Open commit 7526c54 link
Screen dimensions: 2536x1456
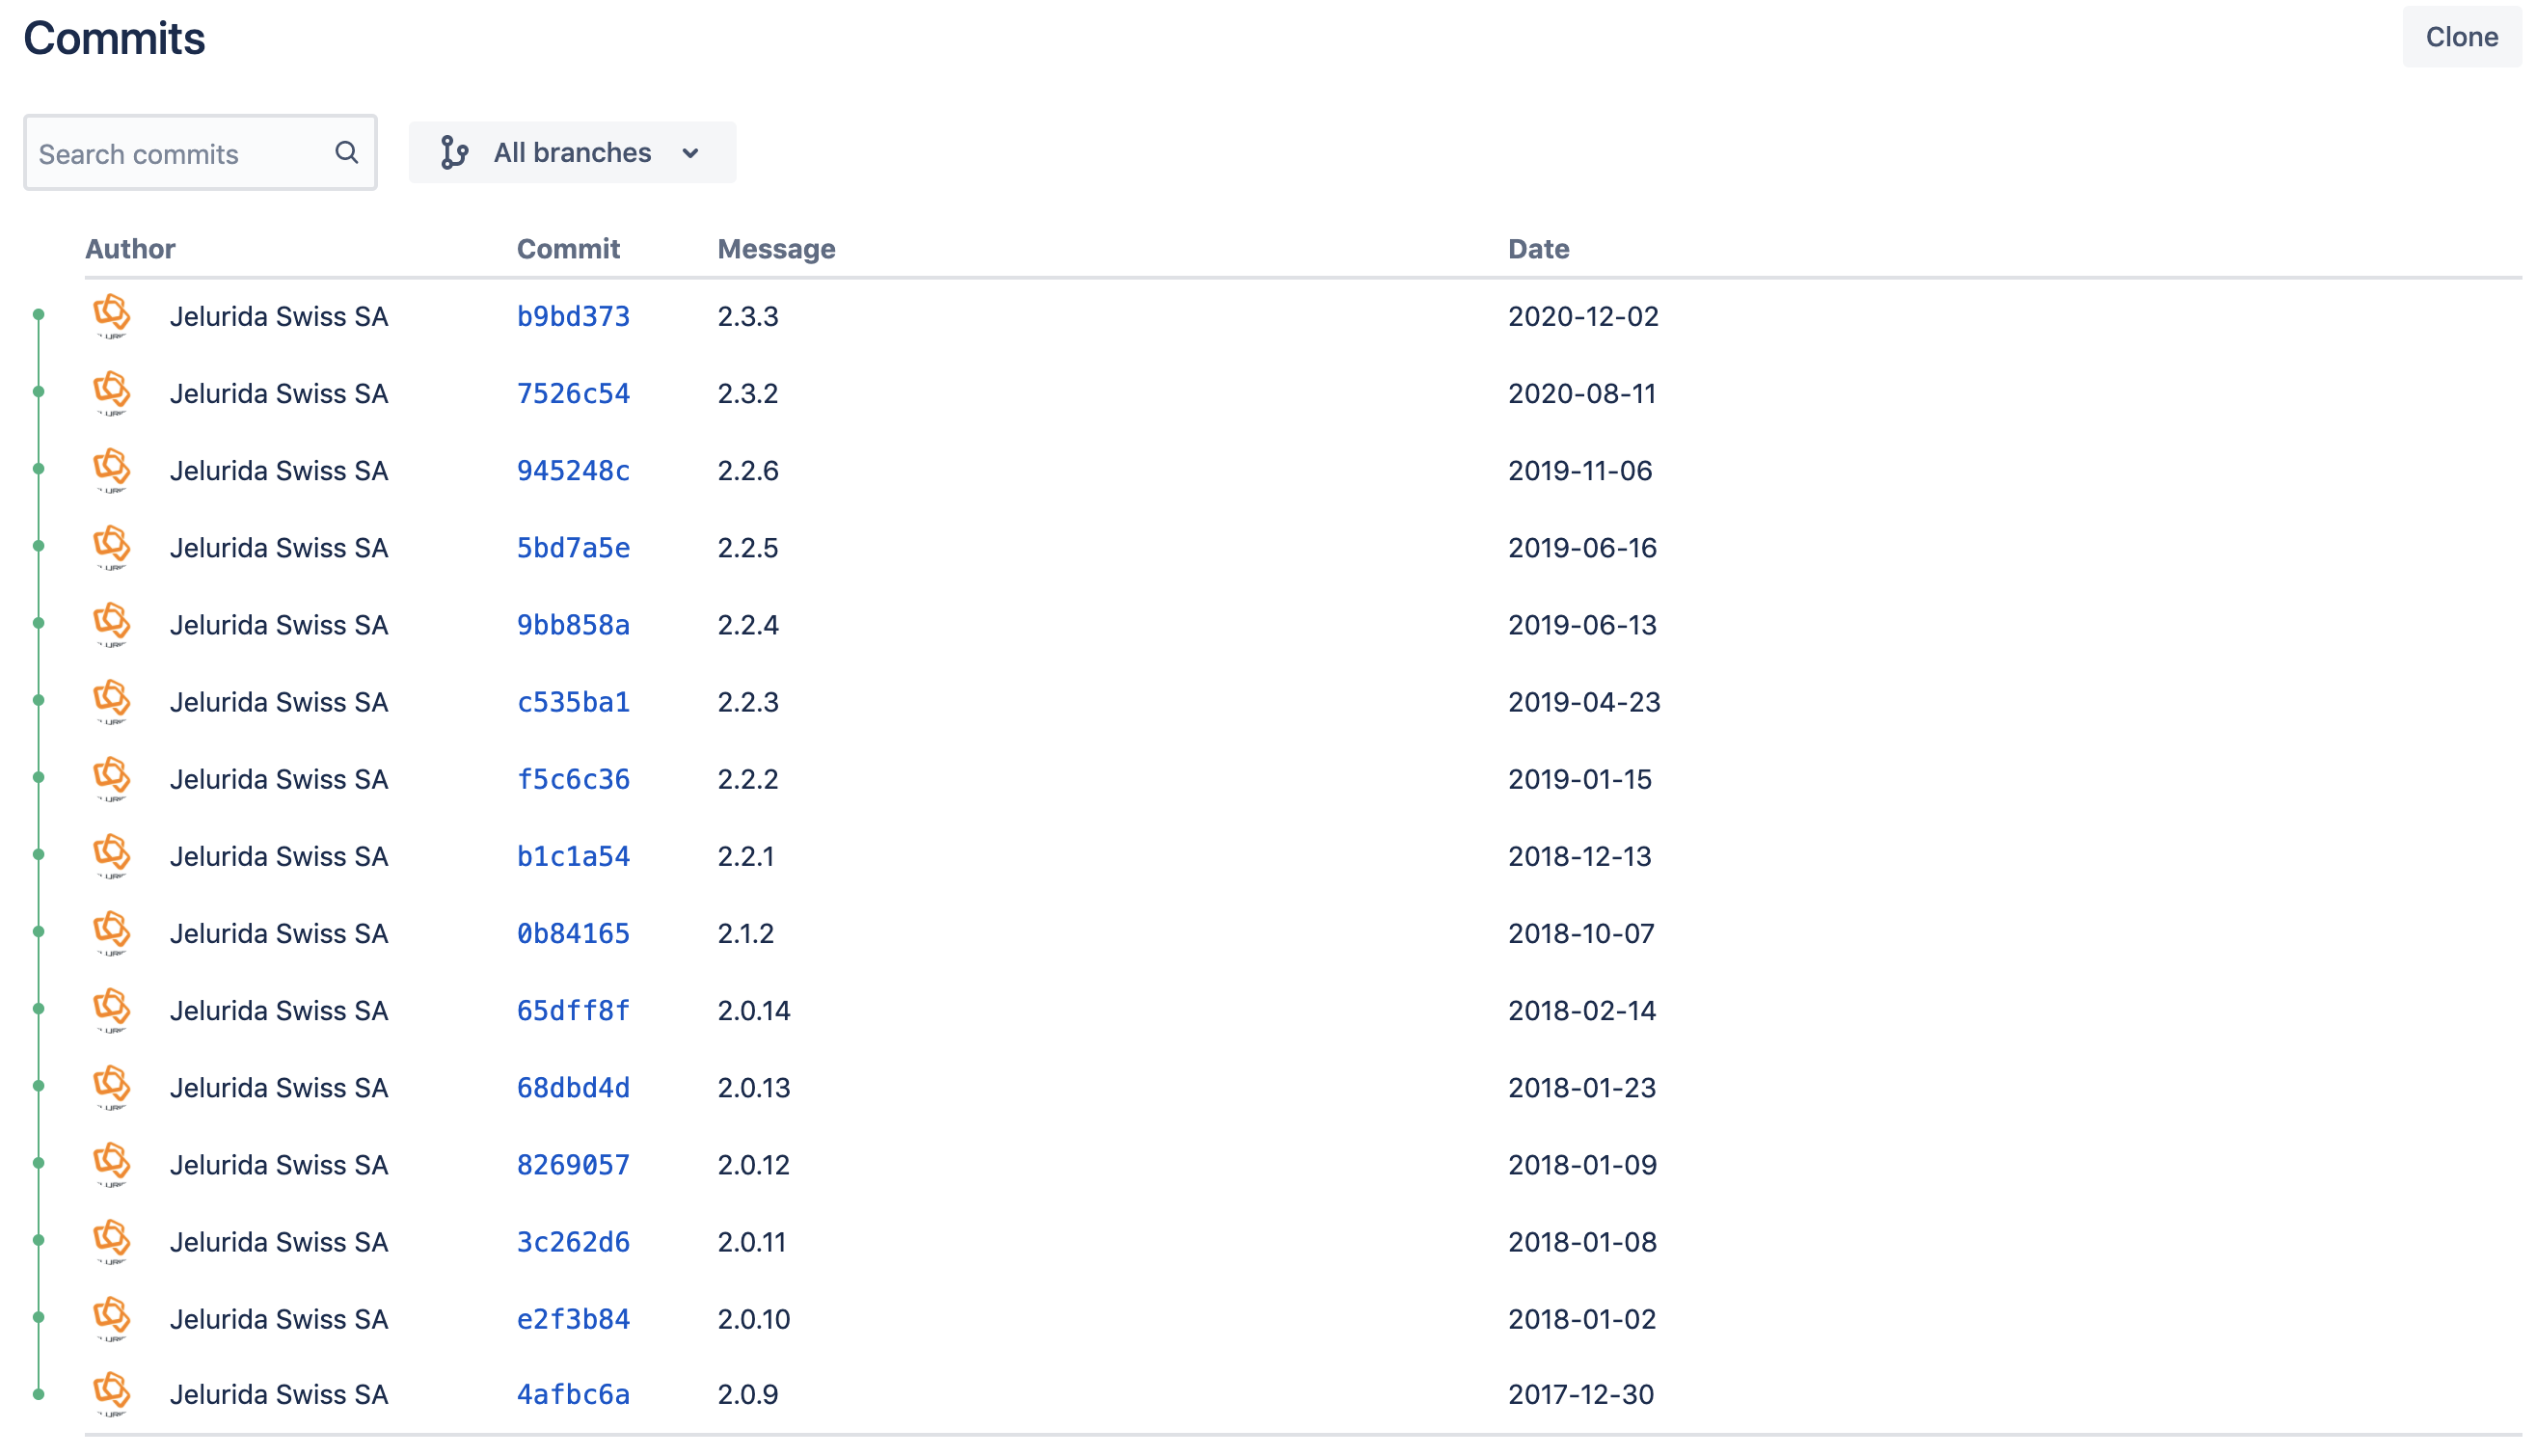coord(573,393)
